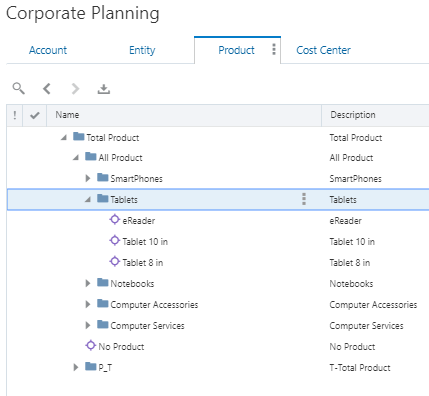Click the P_T folder icon
429x396 pixels.
pos(91,366)
